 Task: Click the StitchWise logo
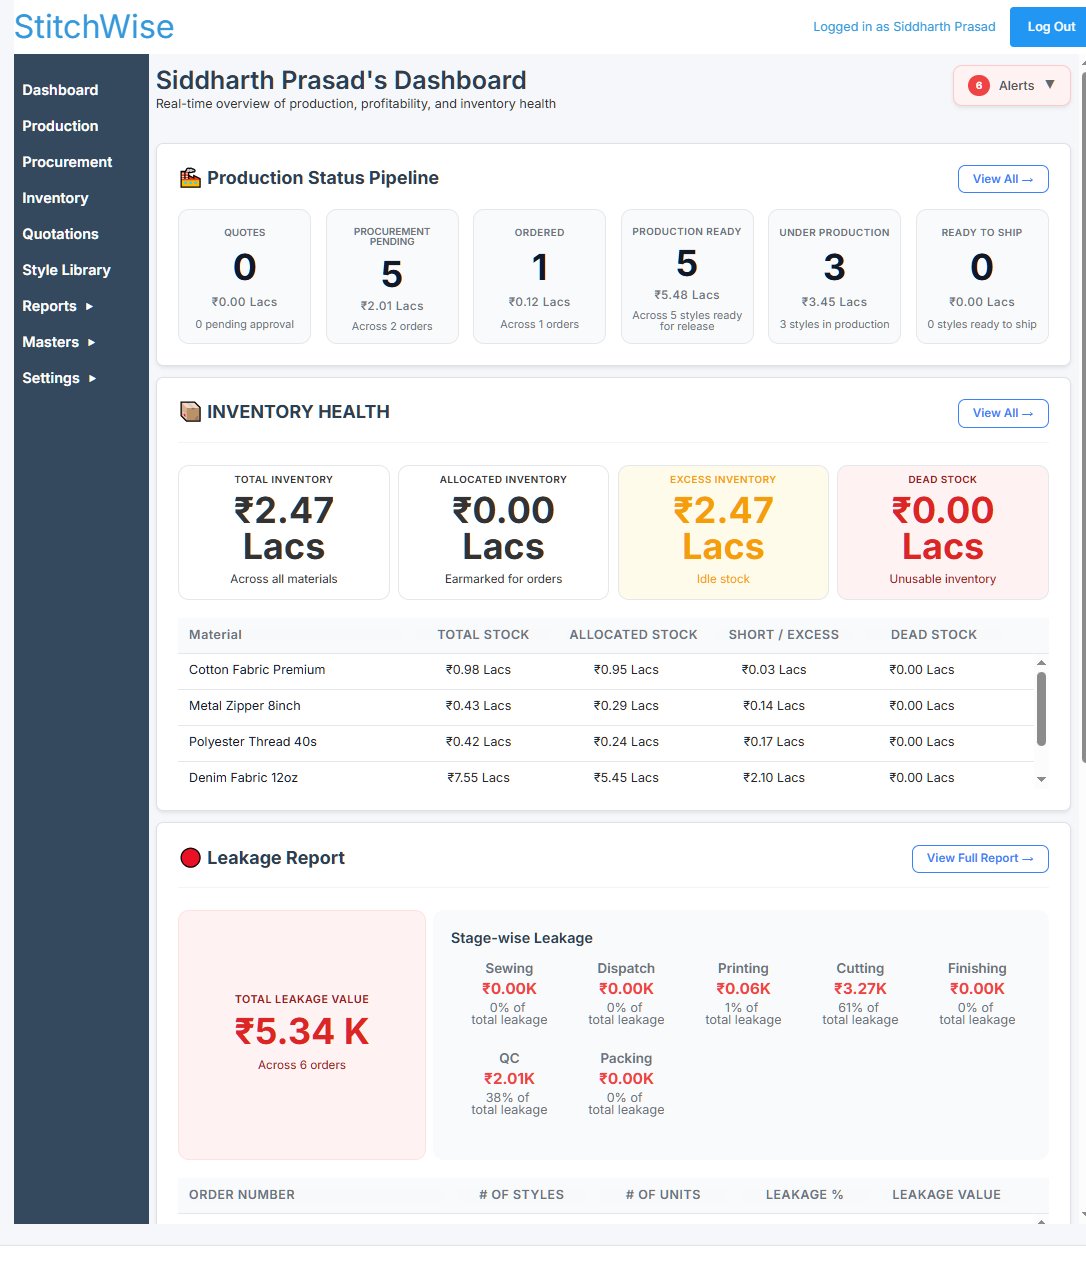click(94, 27)
